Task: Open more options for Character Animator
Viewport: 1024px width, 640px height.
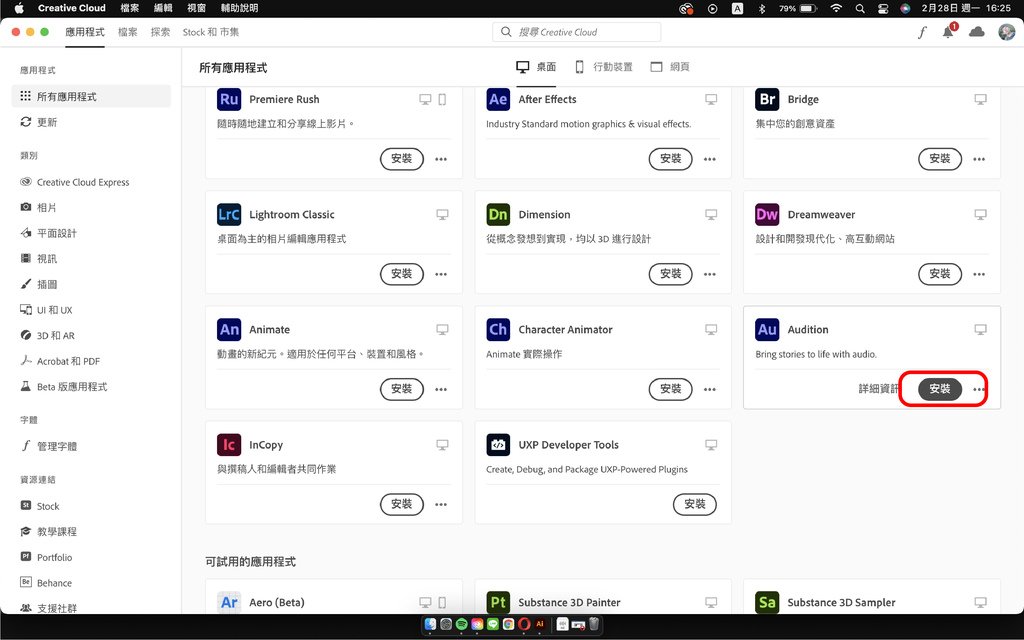Action: pos(710,389)
